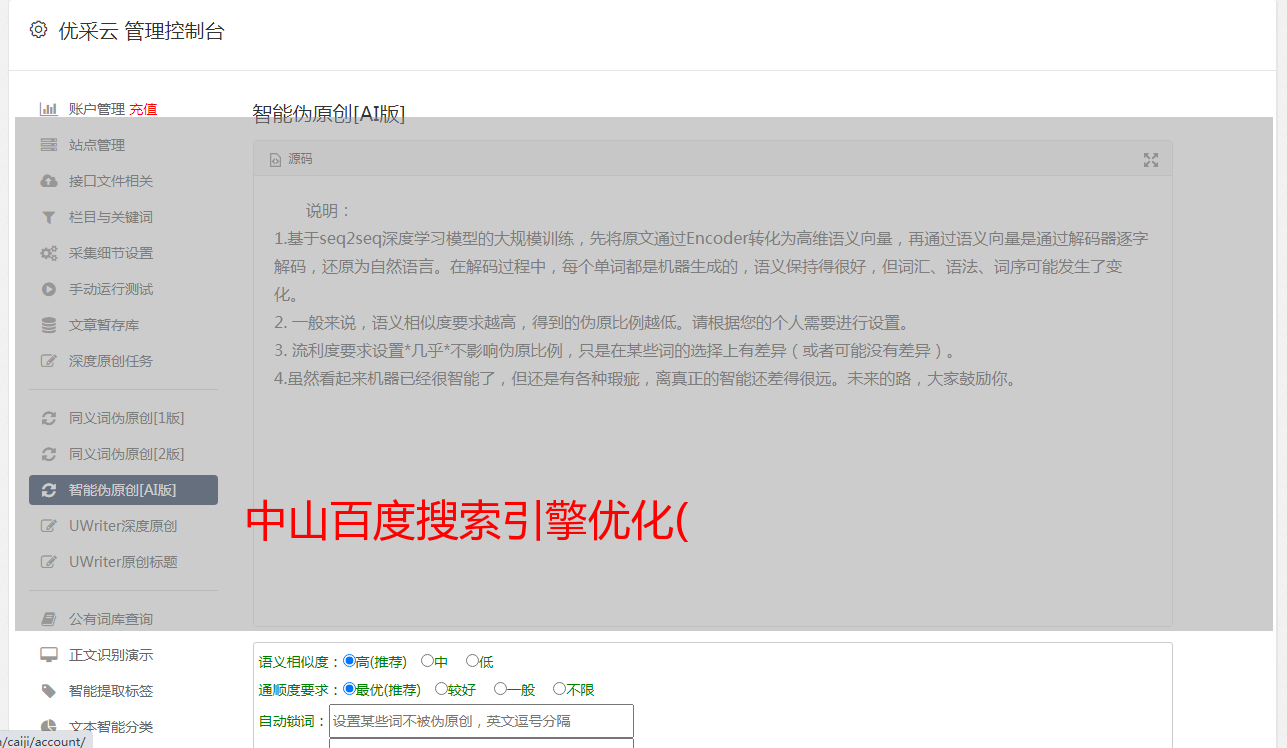Click the 自动锁词 label
Viewport: 1287px width, 748px height.
click(x=293, y=721)
